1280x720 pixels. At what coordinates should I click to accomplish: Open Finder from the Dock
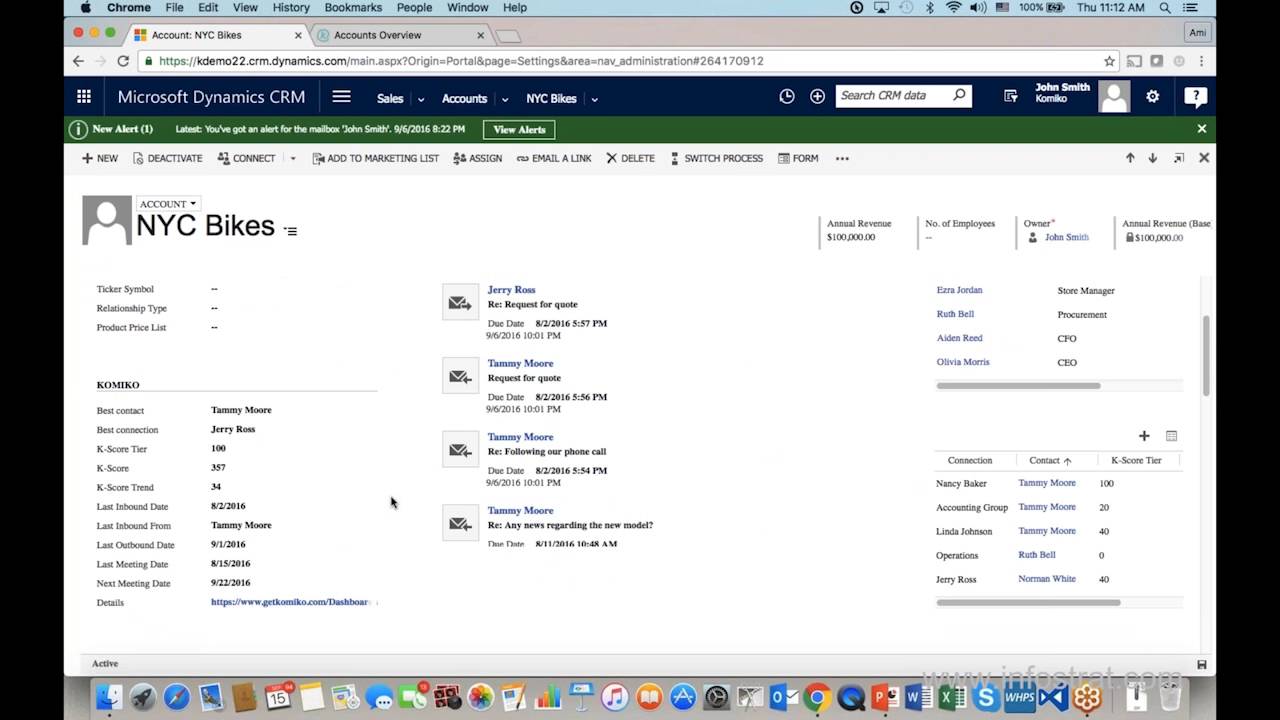(x=109, y=697)
